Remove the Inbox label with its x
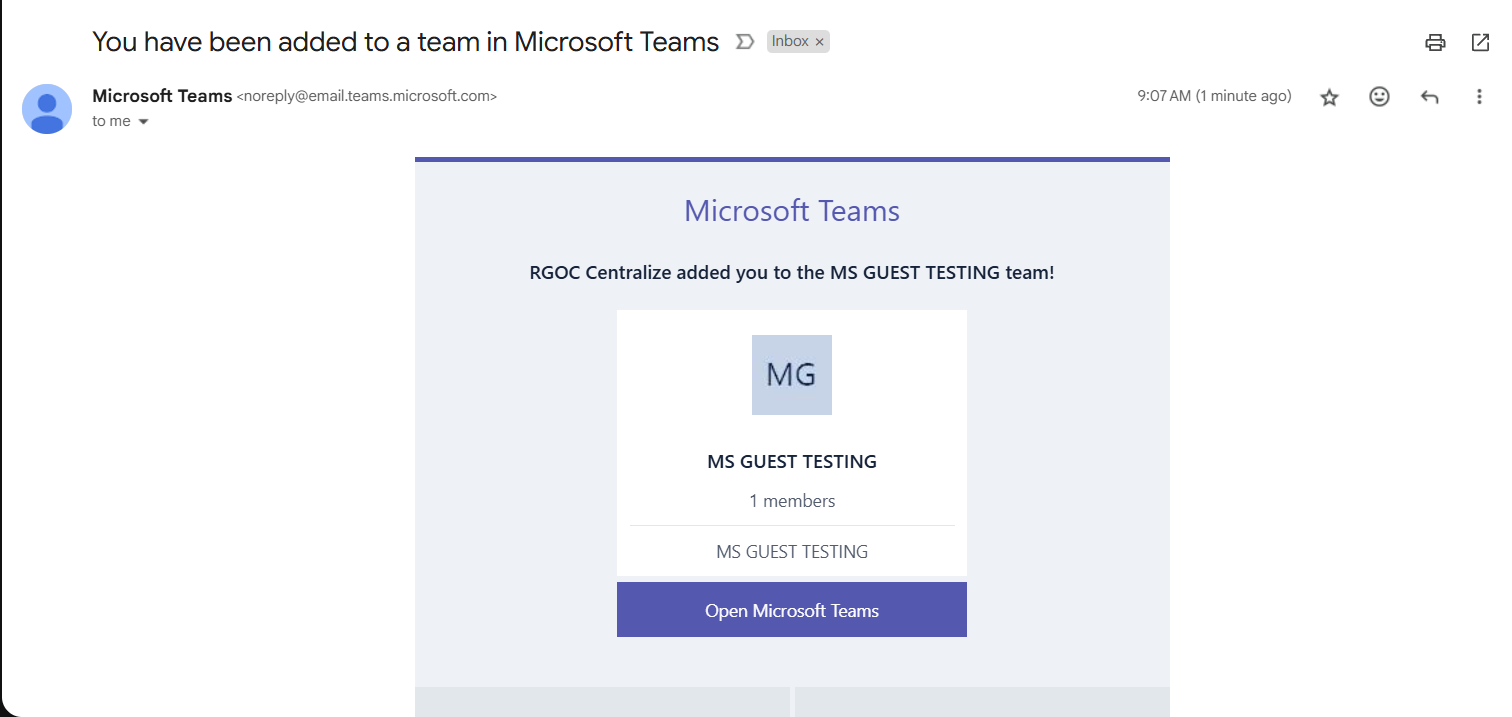 (819, 42)
